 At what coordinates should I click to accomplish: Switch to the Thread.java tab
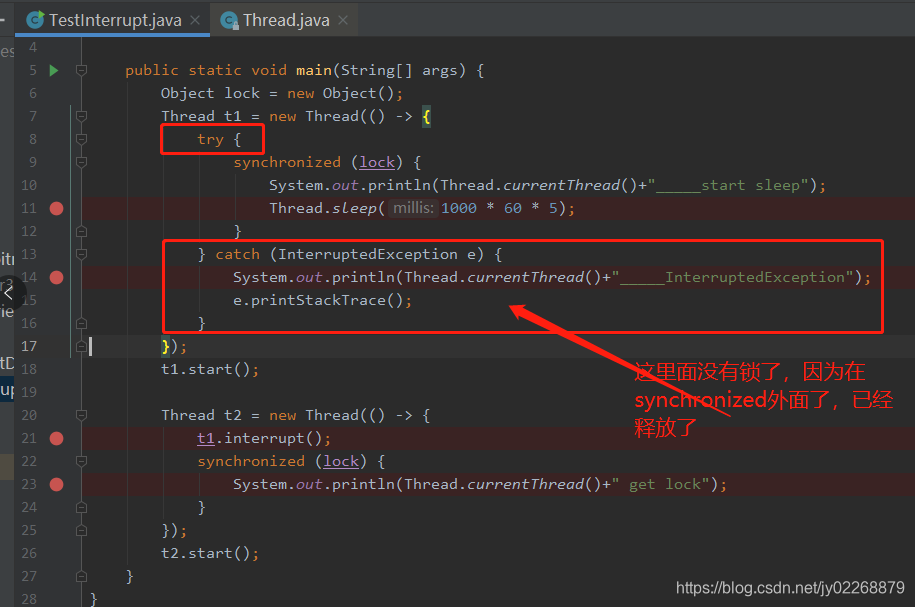(286, 20)
